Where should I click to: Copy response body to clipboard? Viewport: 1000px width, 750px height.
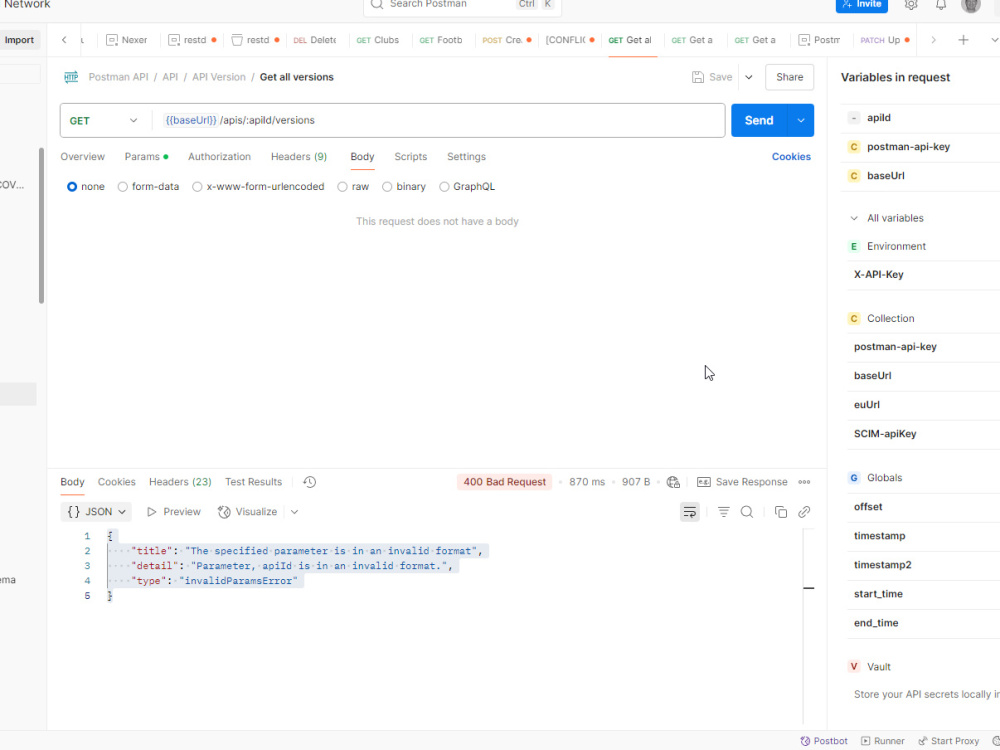pos(781,512)
